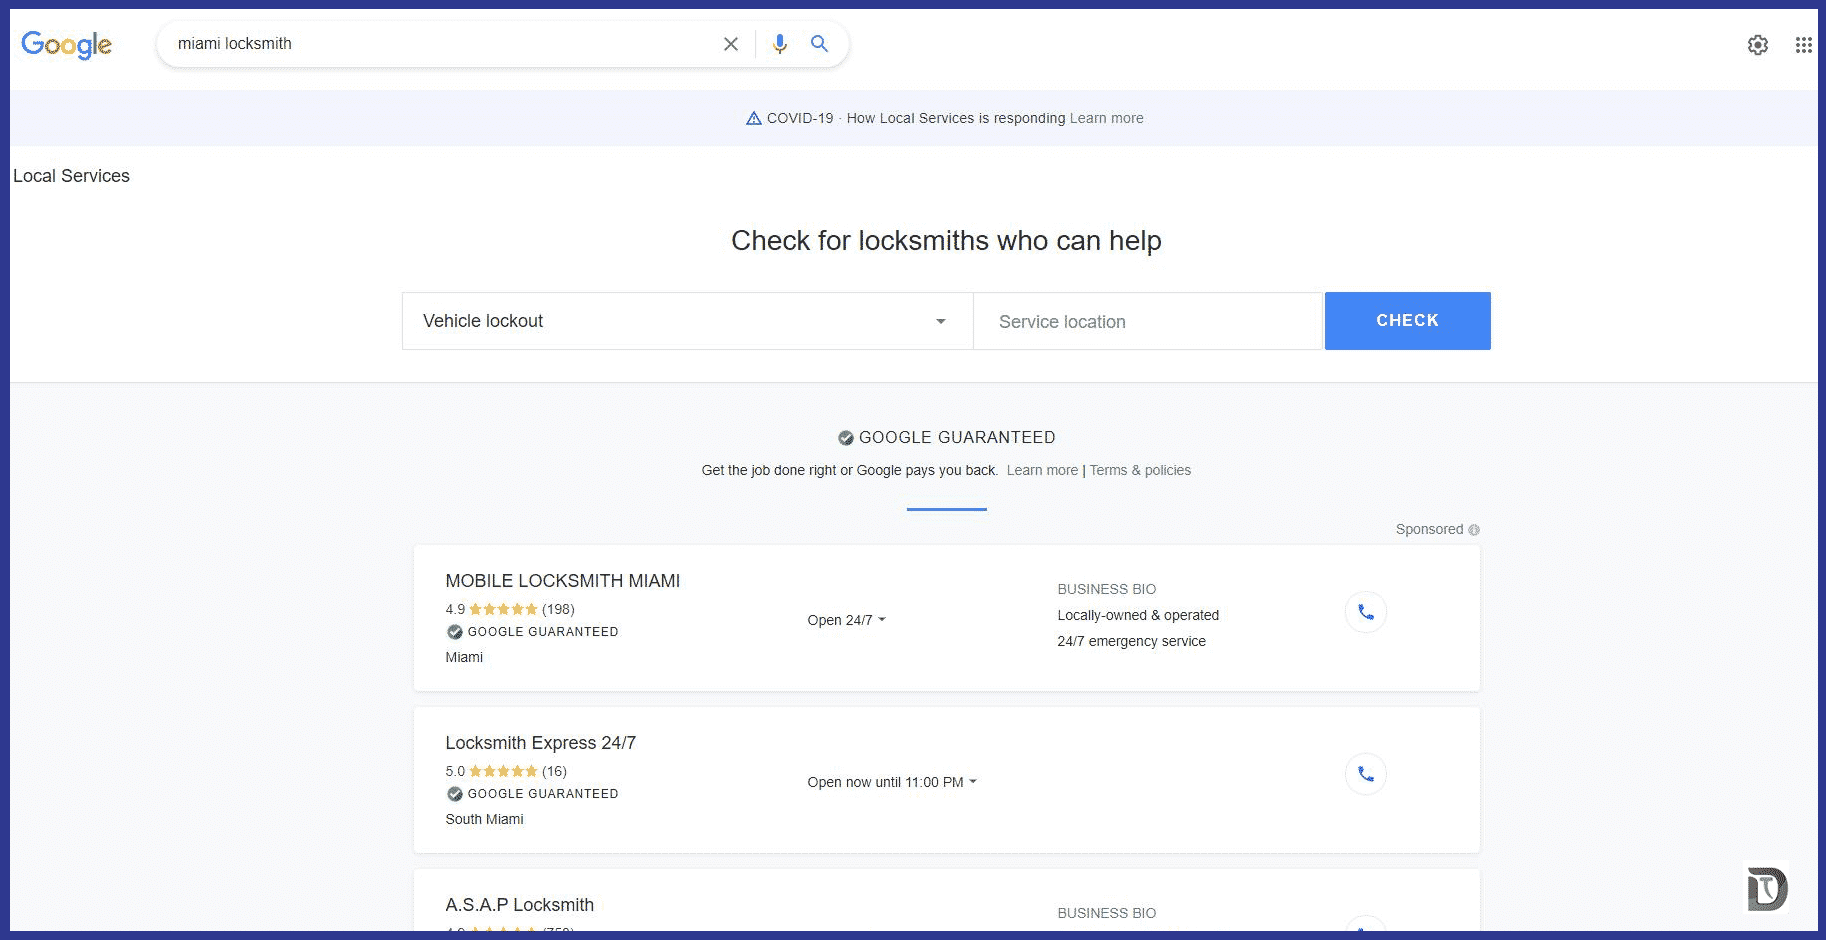
Task: Open settings gear icon
Action: click(1758, 45)
